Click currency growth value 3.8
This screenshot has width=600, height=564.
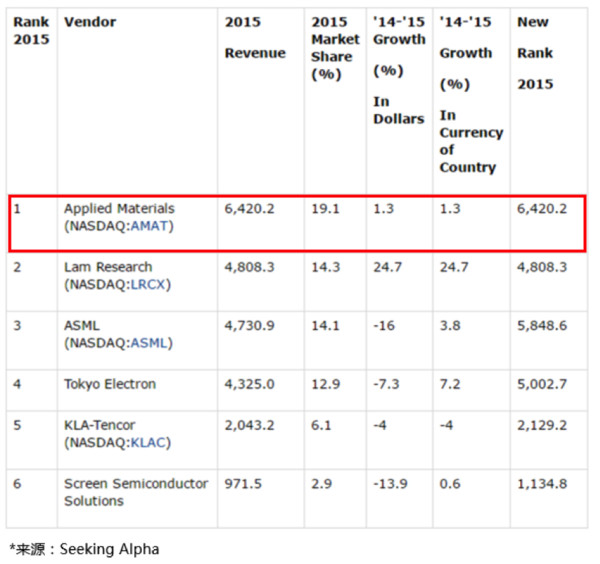(x=450, y=326)
